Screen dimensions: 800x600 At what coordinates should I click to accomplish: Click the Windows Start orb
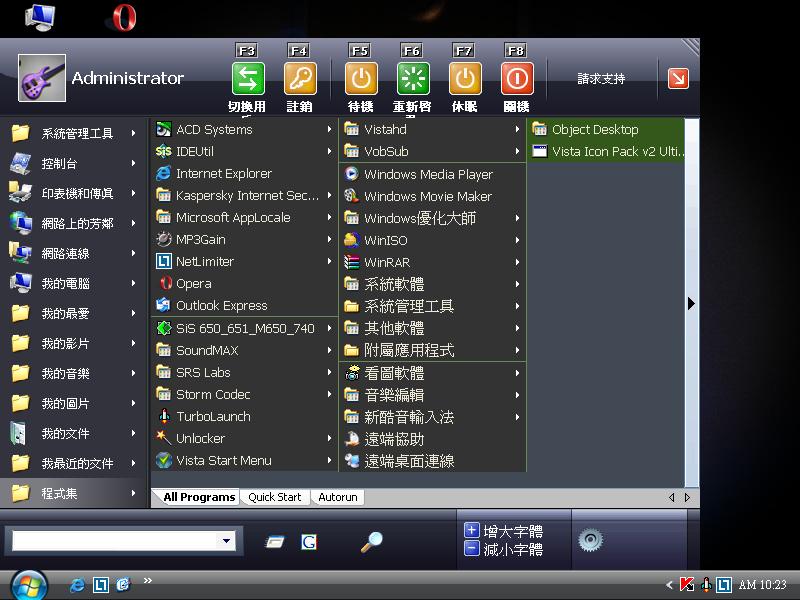[29, 585]
